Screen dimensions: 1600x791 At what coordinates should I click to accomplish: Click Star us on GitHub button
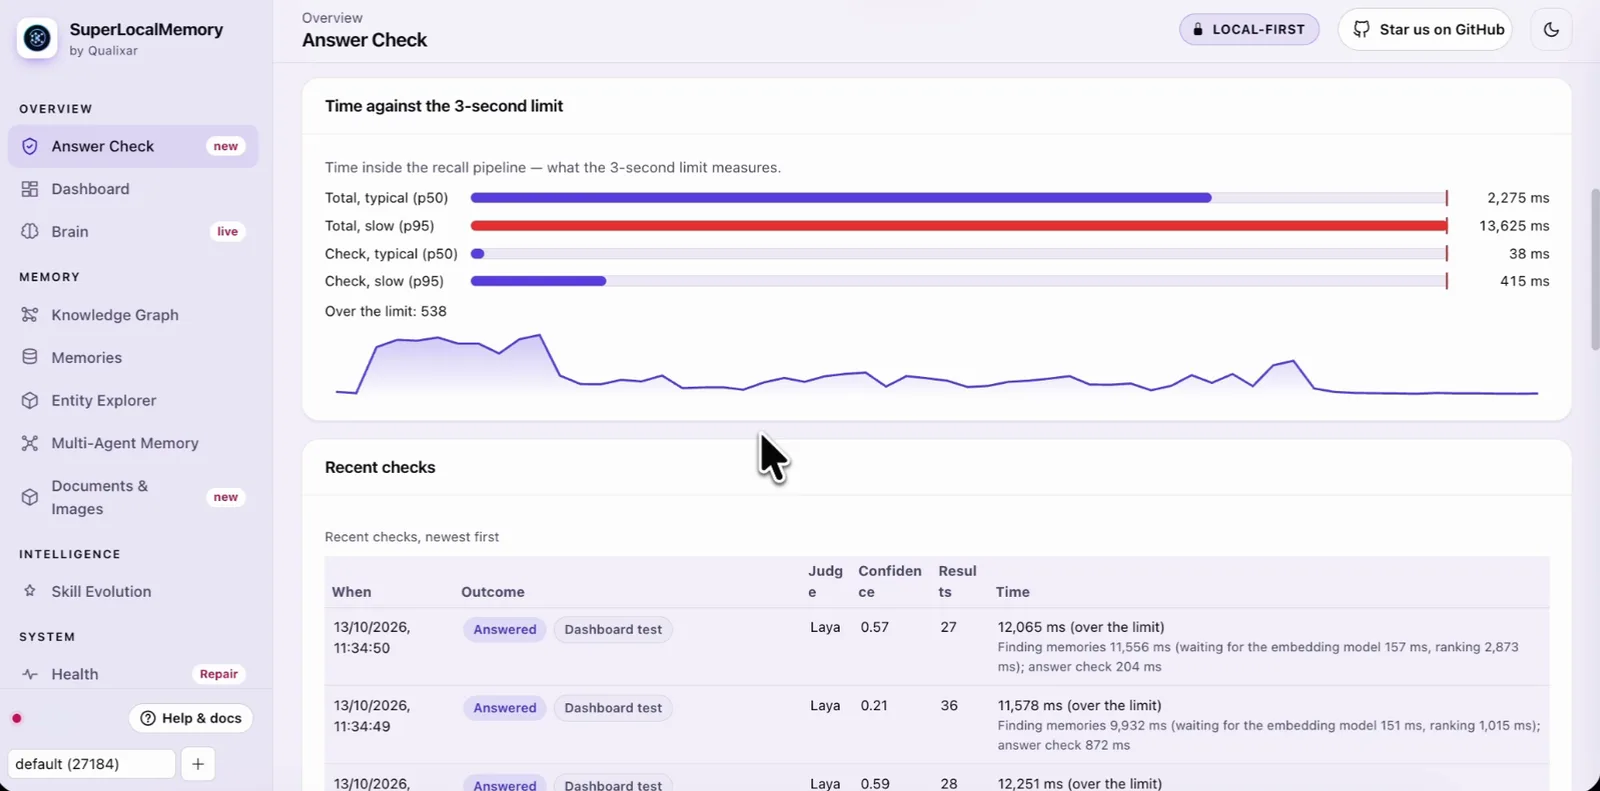(1425, 29)
